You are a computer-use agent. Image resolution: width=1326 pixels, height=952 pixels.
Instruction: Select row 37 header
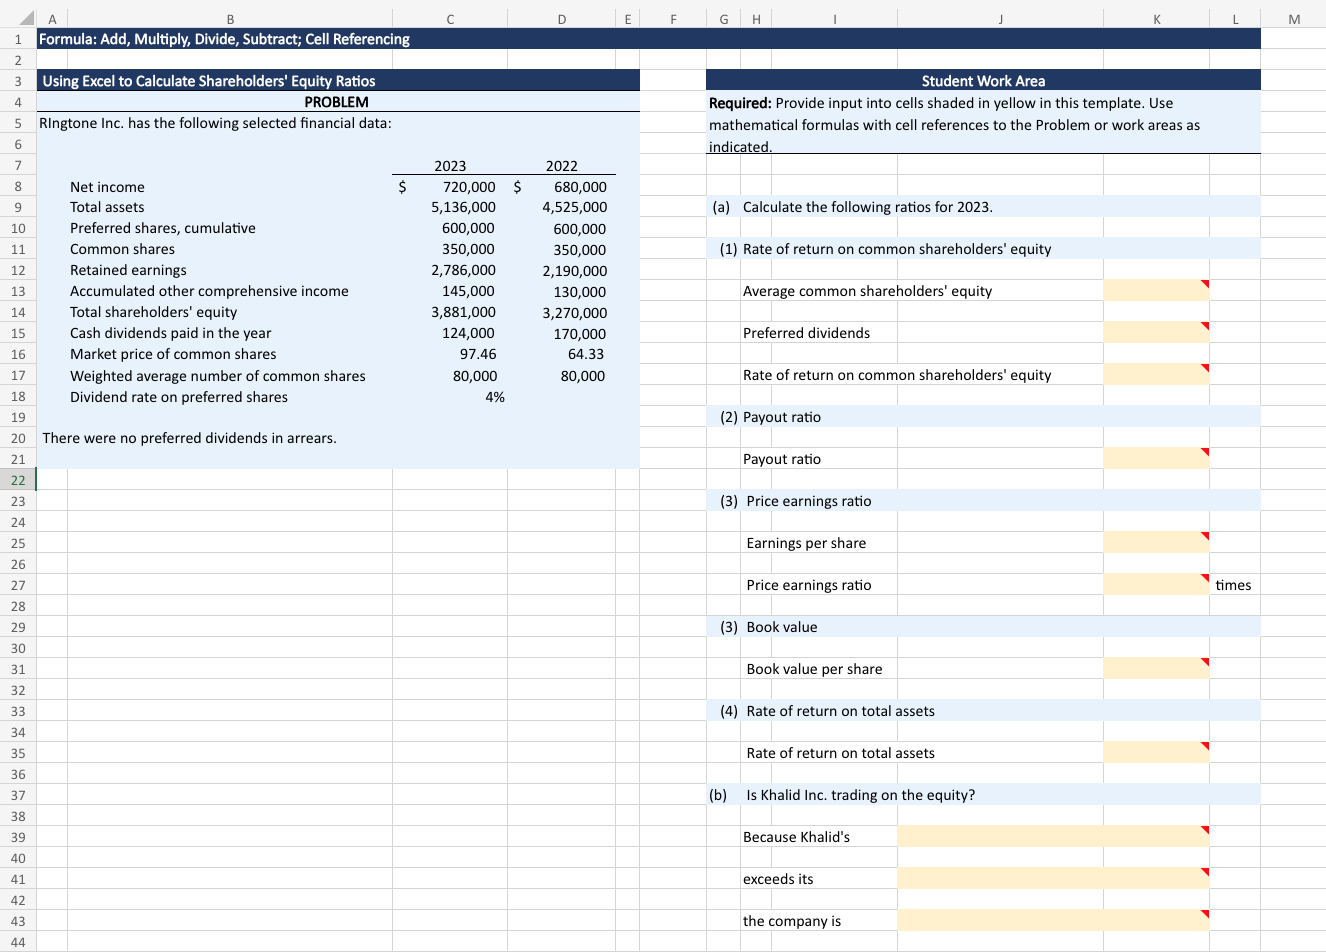click(18, 795)
